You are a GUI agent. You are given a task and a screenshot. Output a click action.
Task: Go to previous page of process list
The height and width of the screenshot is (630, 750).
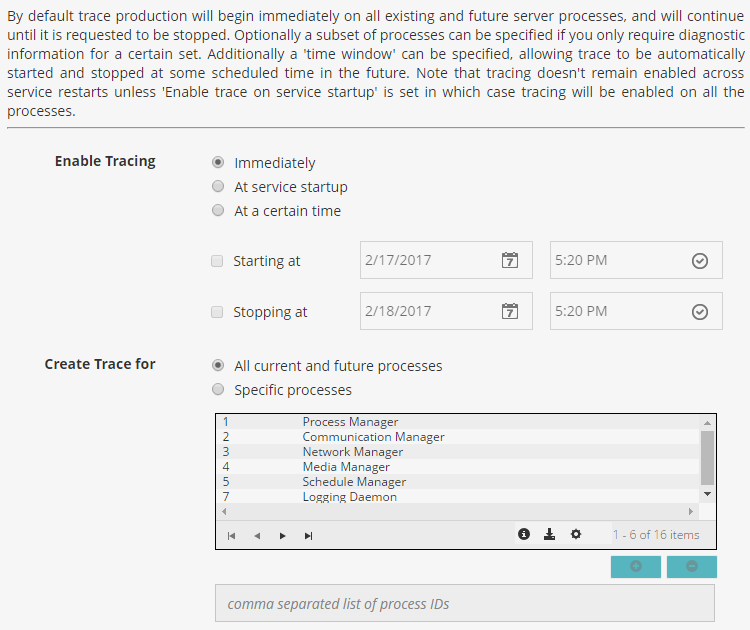point(257,536)
